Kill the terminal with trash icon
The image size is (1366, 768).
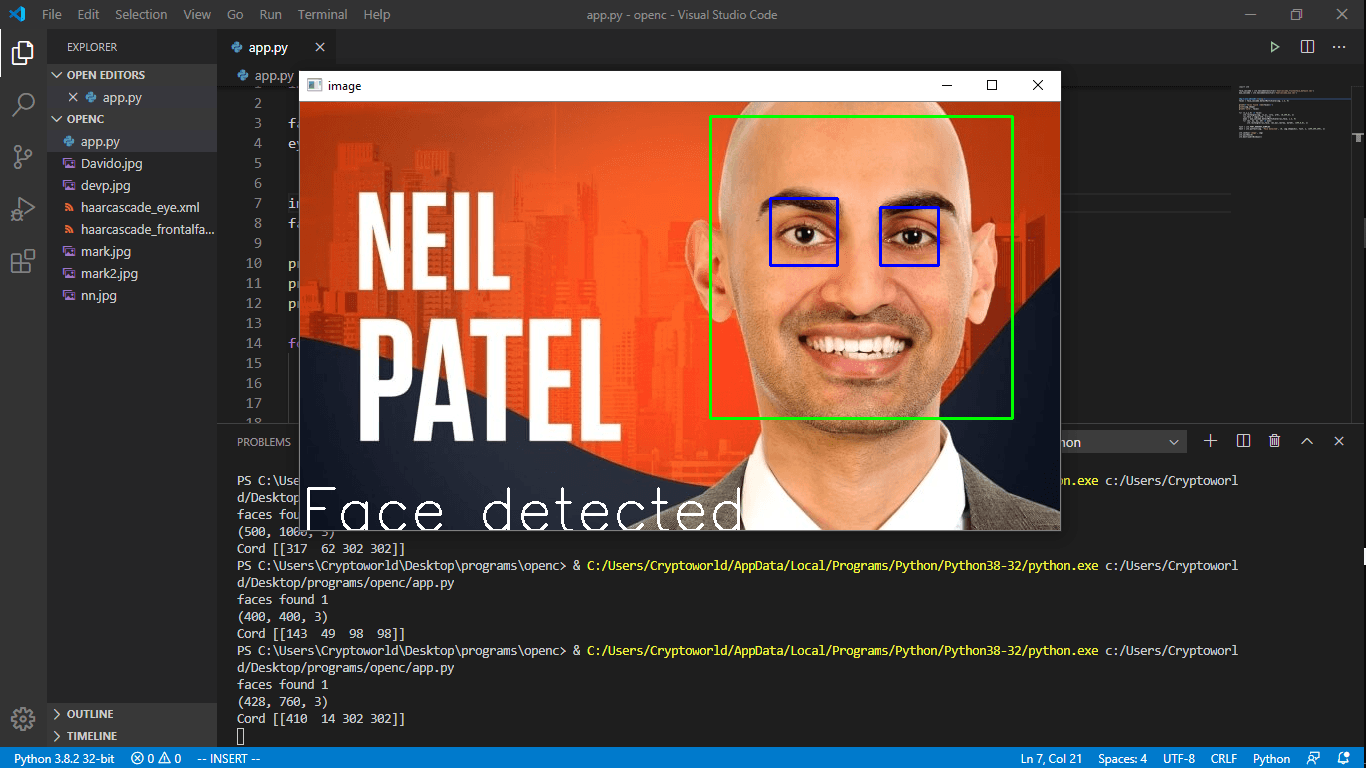tap(1274, 441)
